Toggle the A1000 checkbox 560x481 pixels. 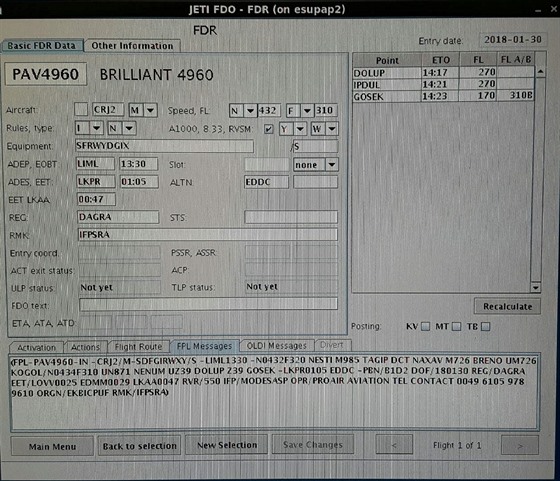[x=268, y=129]
